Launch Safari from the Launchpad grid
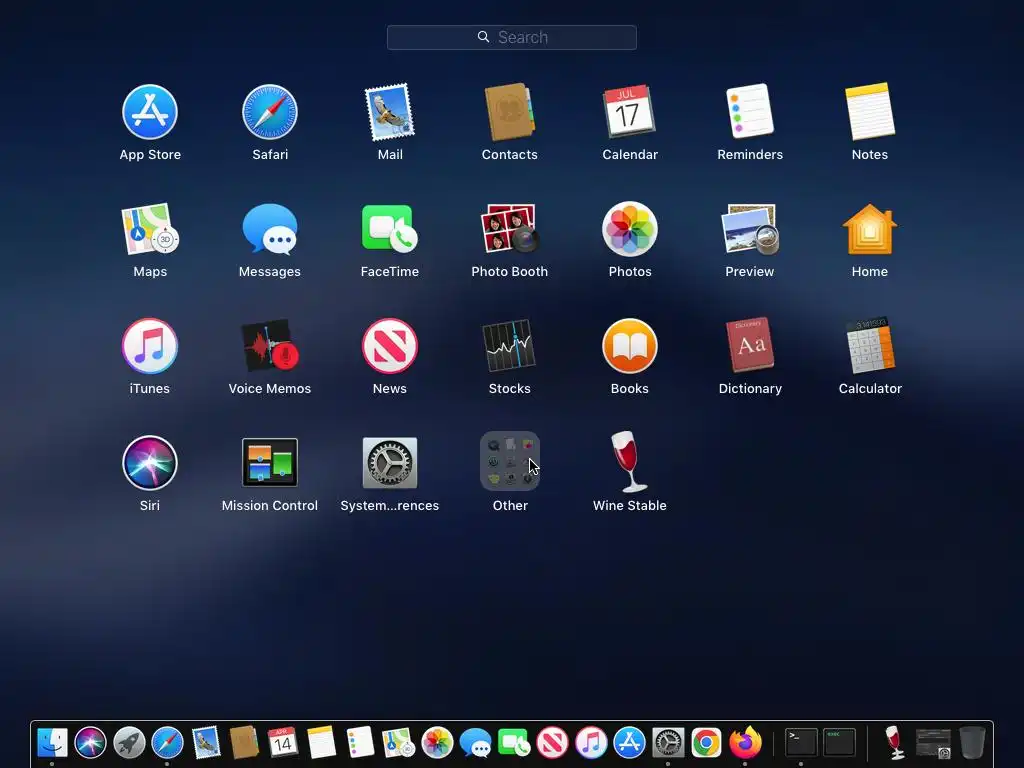 point(270,112)
